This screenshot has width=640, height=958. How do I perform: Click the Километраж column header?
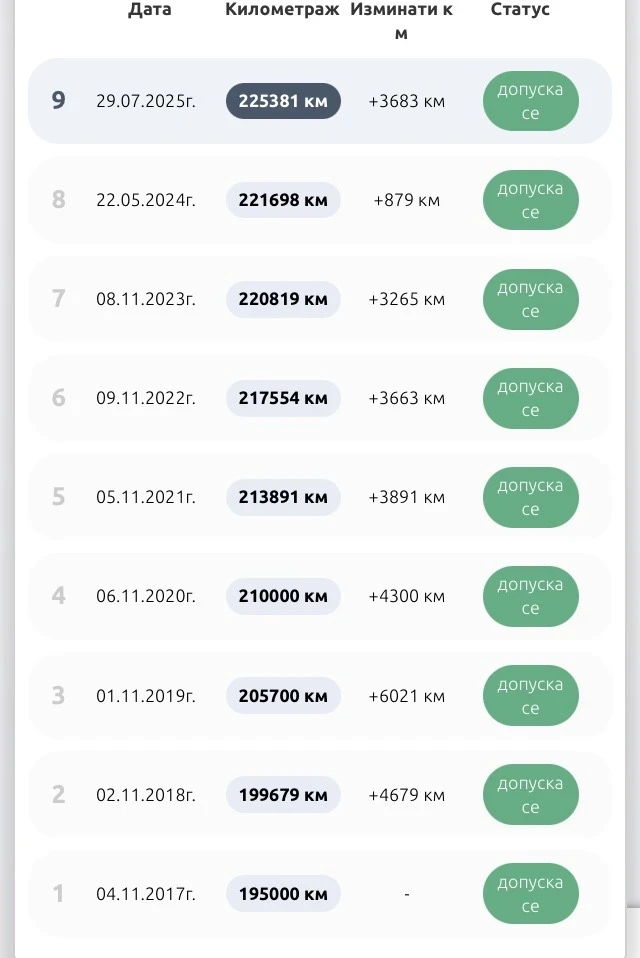[x=283, y=10]
